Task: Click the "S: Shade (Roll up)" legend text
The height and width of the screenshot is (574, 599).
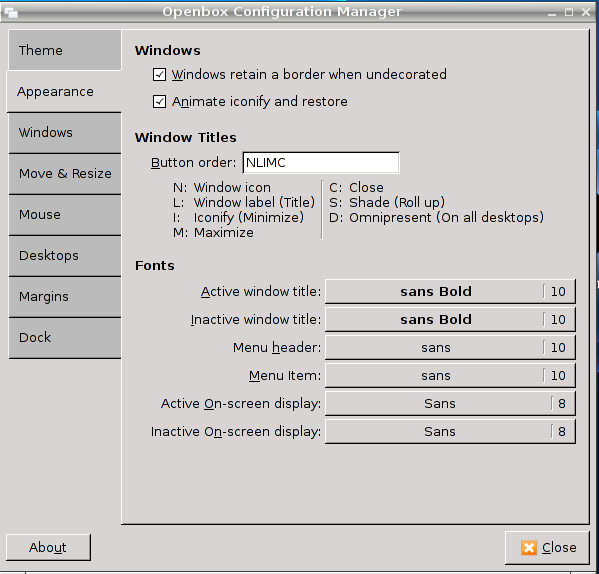Action: [387, 202]
